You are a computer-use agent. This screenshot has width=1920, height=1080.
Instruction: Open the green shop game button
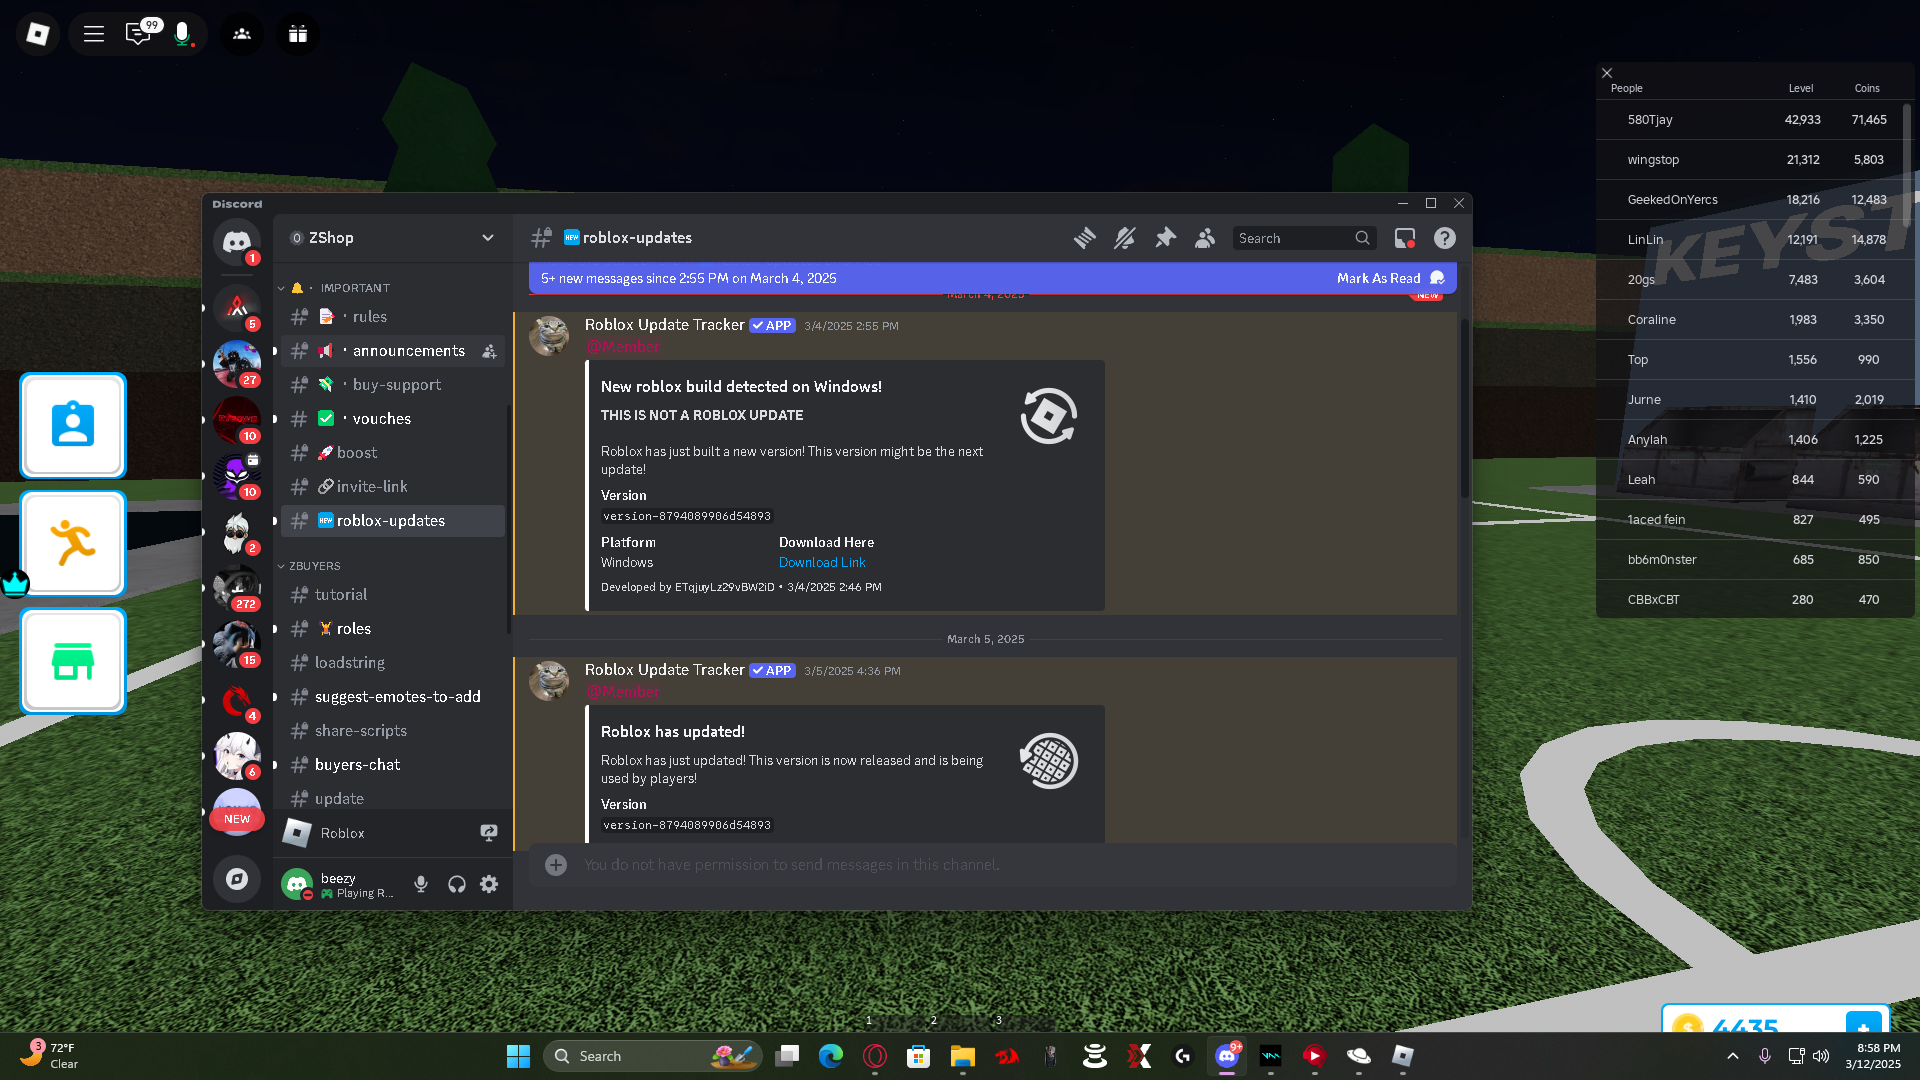(x=73, y=661)
